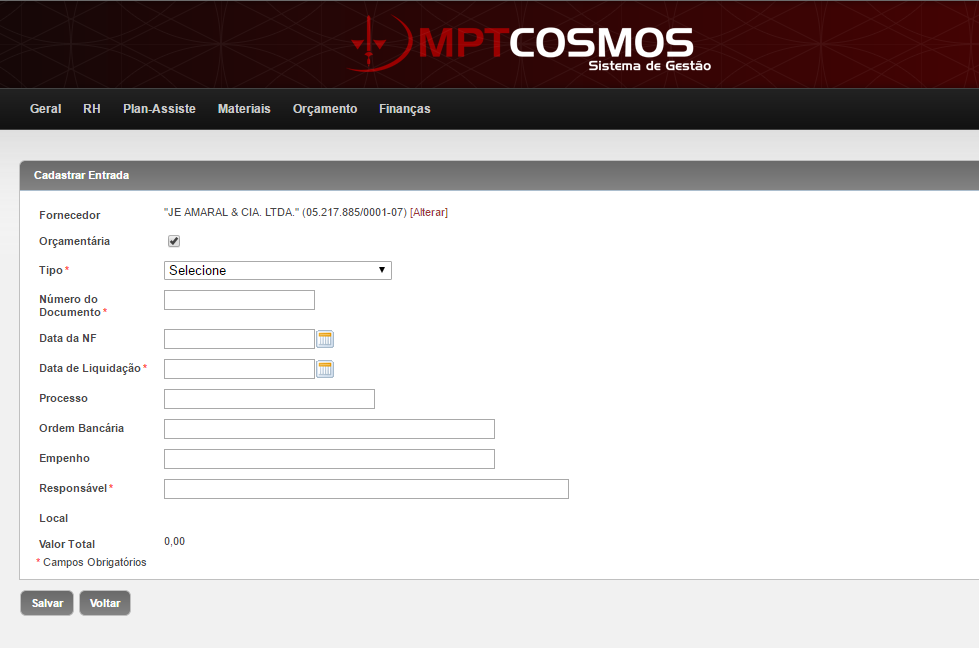The height and width of the screenshot is (648, 979).
Task: Click into the Data de Liquidação field
Action: (239, 369)
